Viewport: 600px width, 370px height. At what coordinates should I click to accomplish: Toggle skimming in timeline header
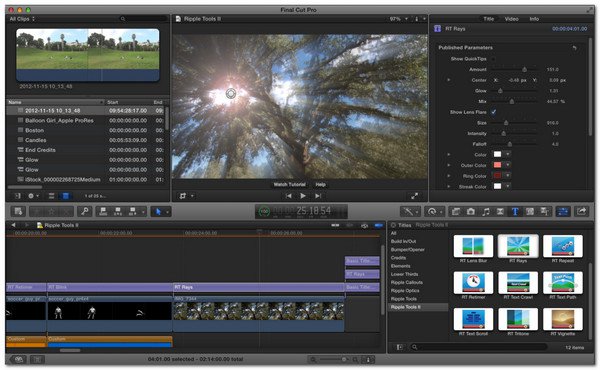335,225
